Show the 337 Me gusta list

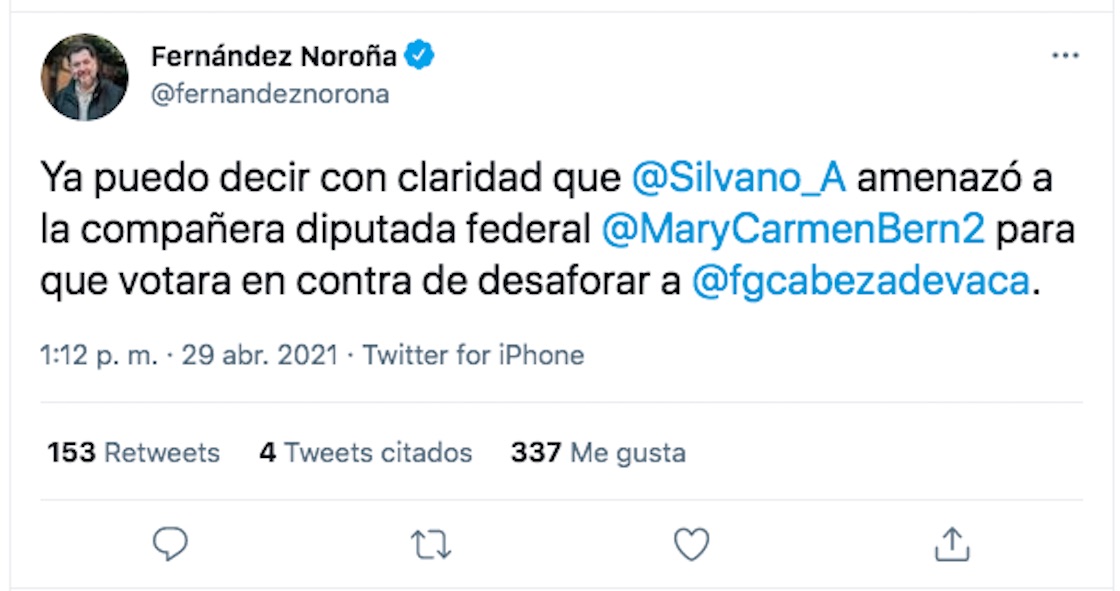click(598, 452)
